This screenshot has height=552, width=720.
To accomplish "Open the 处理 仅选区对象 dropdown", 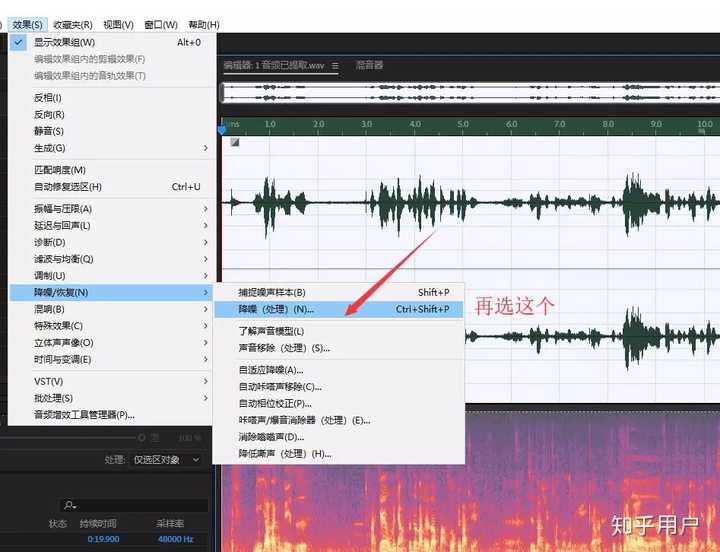I will [166, 460].
